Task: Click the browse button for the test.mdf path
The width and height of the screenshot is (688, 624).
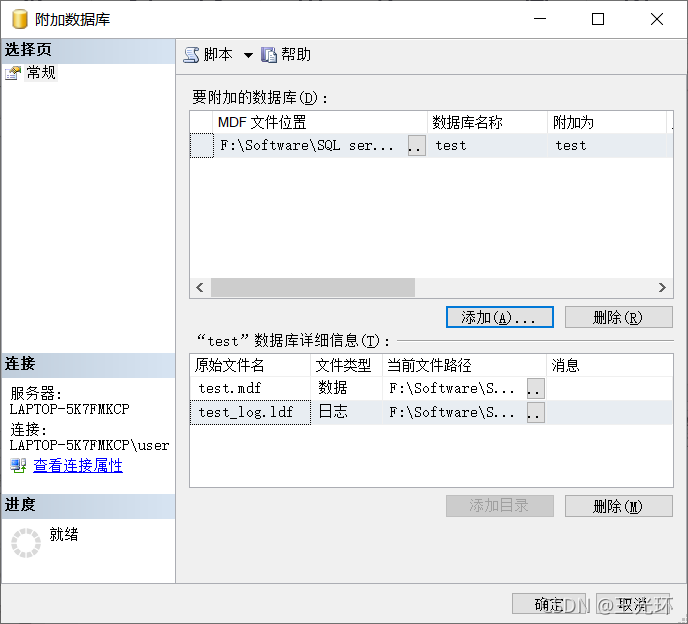Action: [x=536, y=388]
